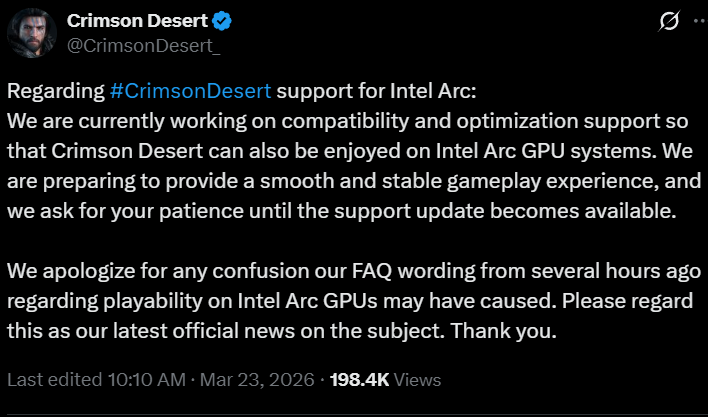Image resolution: width=708 pixels, height=417 pixels.
Task: Open the 198.4K view count
Action: (358, 380)
